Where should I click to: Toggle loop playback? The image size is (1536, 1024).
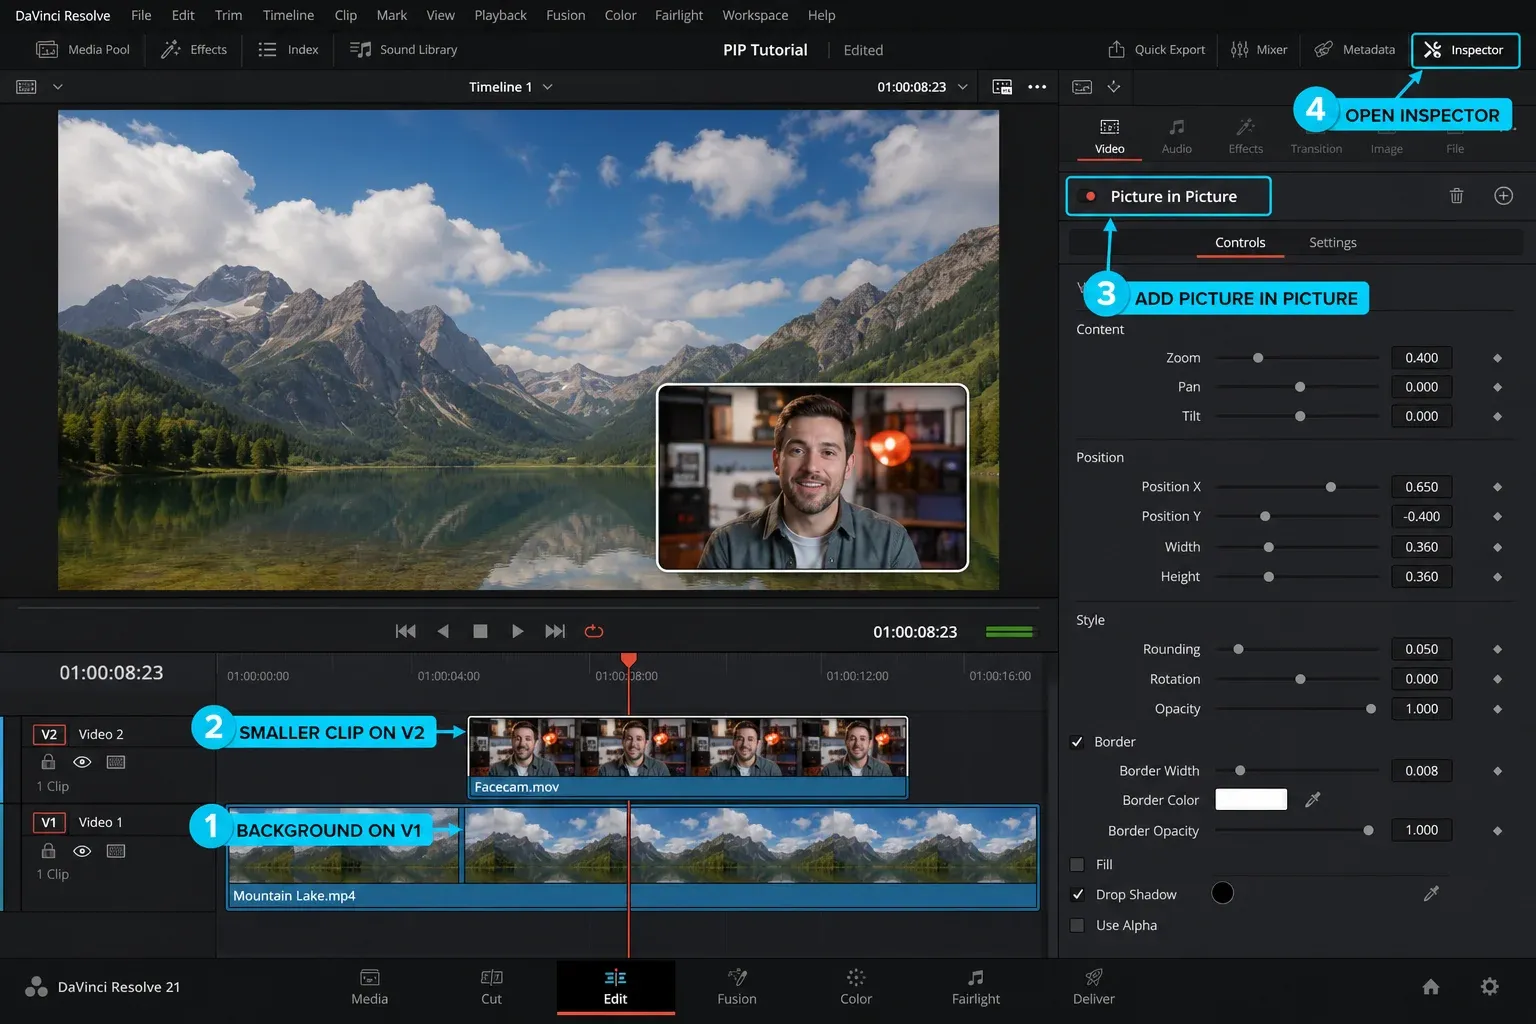tap(594, 631)
